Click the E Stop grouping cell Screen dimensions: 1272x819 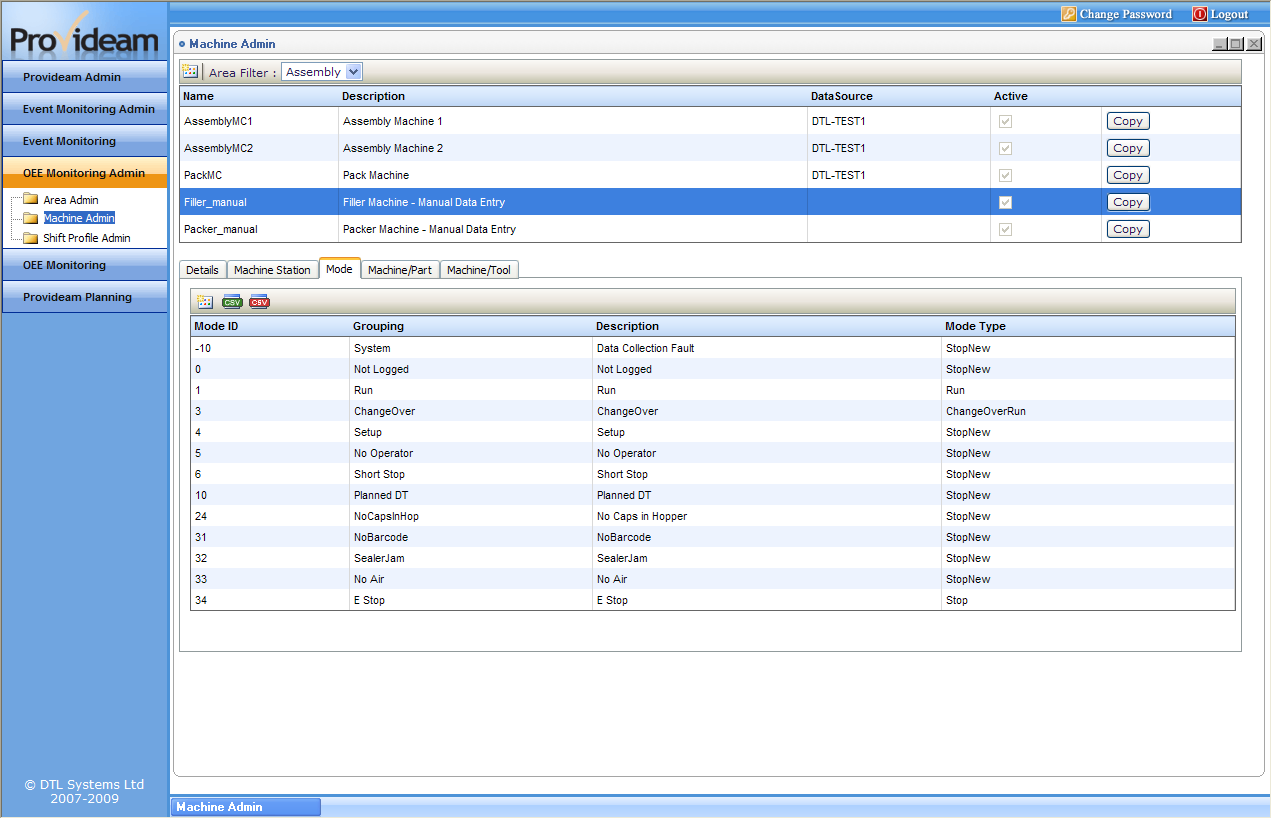369,600
